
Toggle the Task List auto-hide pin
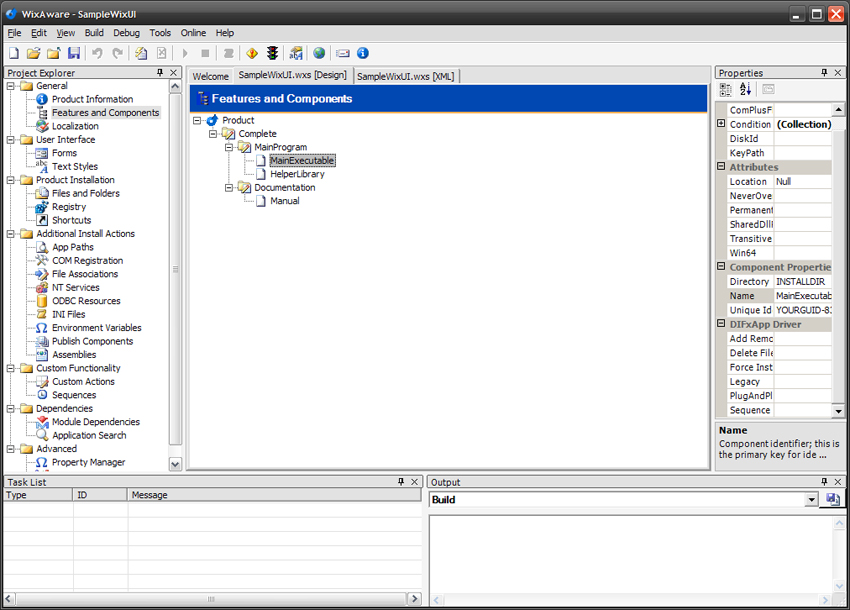click(401, 482)
